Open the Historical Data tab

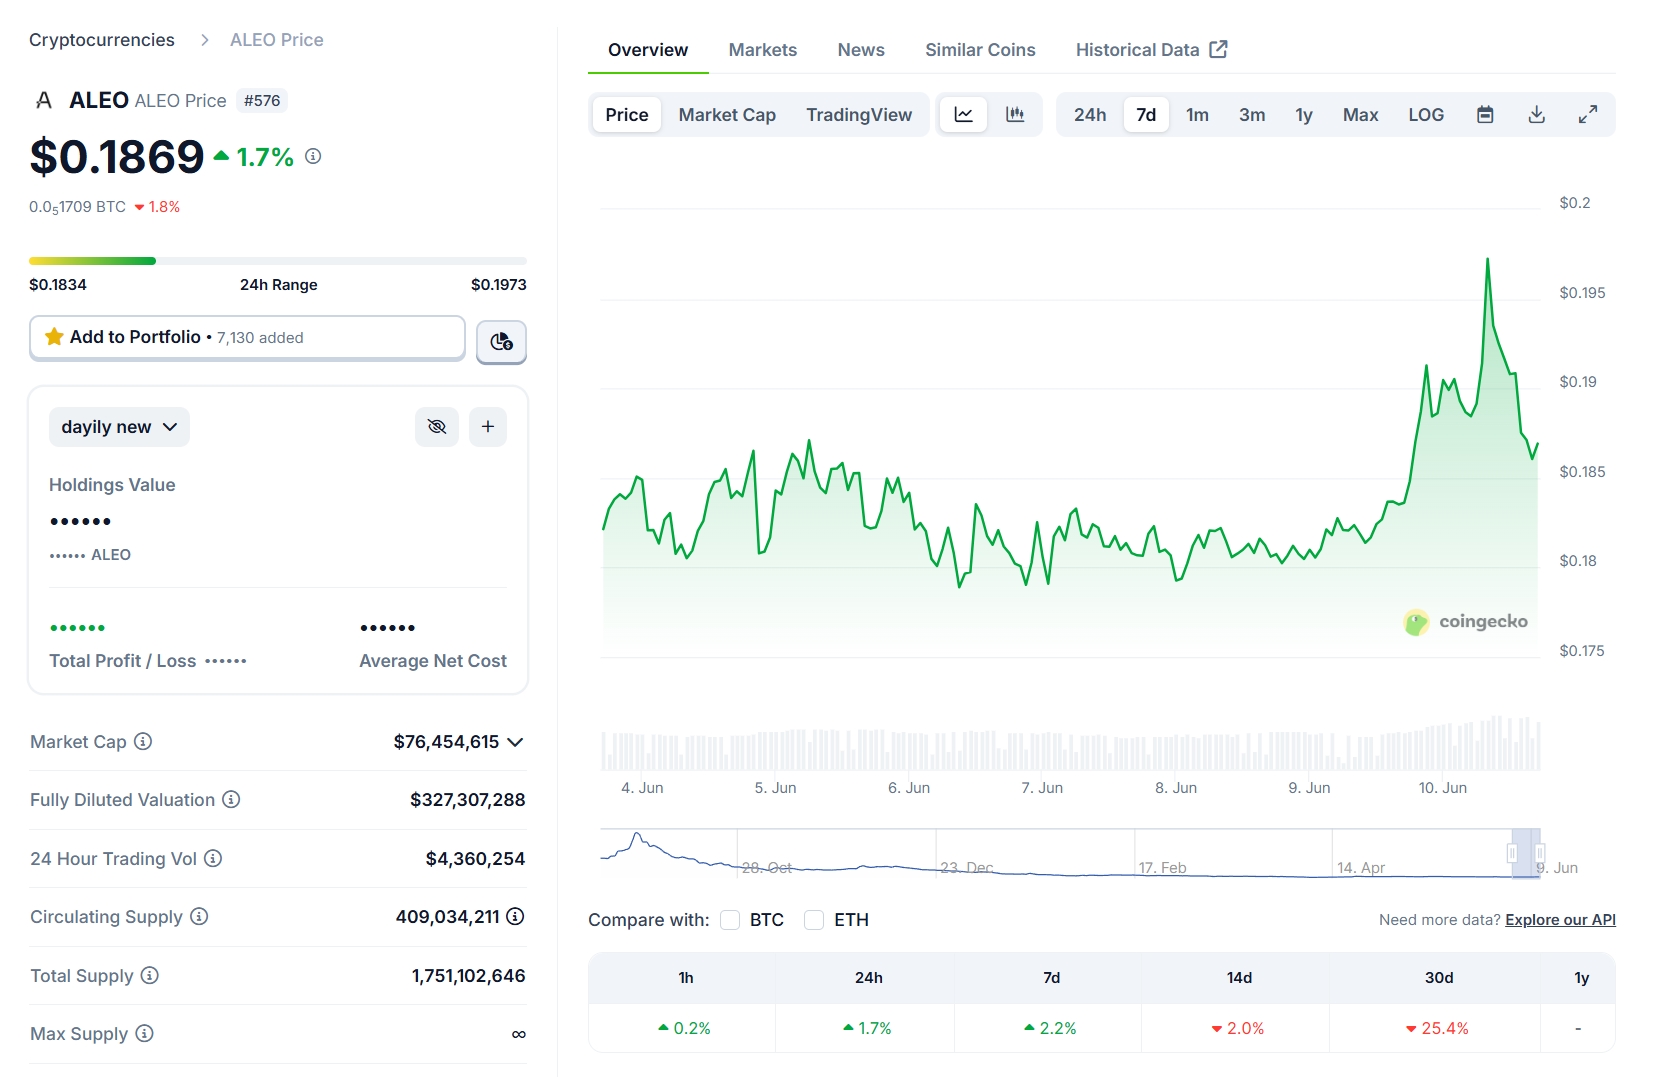pyautogui.click(x=1152, y=50)
